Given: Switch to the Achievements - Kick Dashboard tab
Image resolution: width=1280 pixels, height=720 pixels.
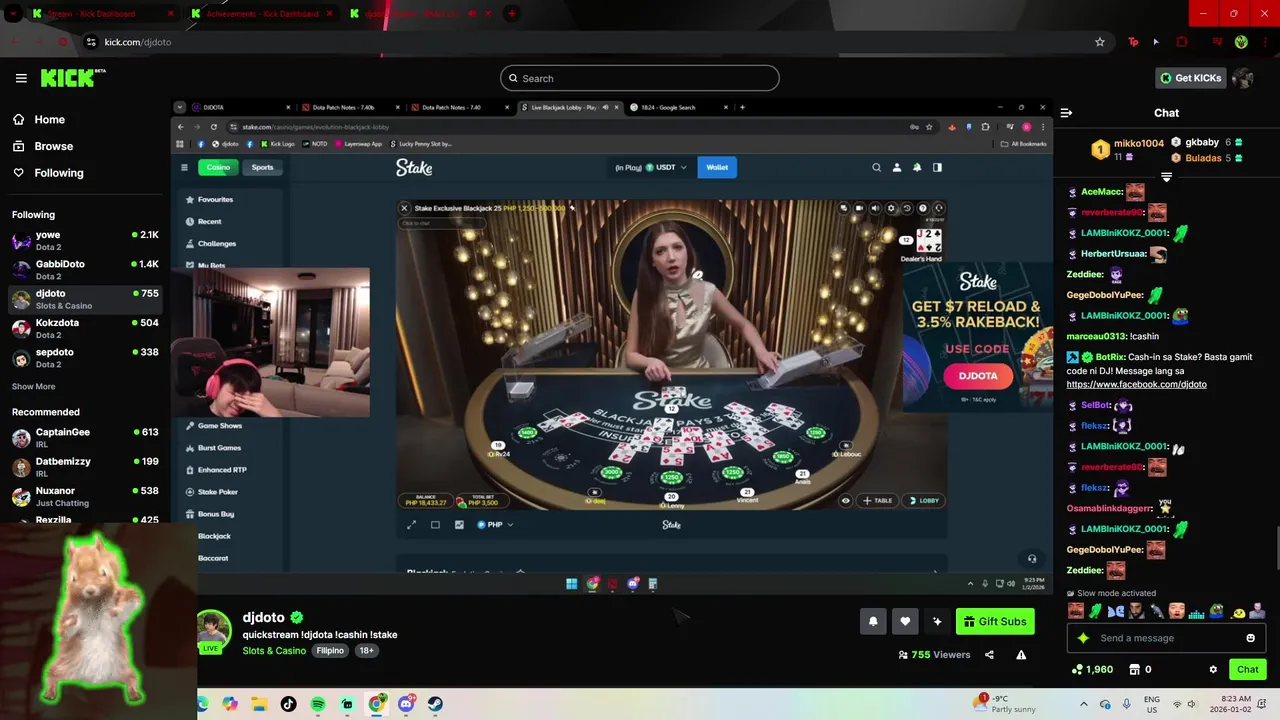Looking at the screenshot, I should [263, 14].
